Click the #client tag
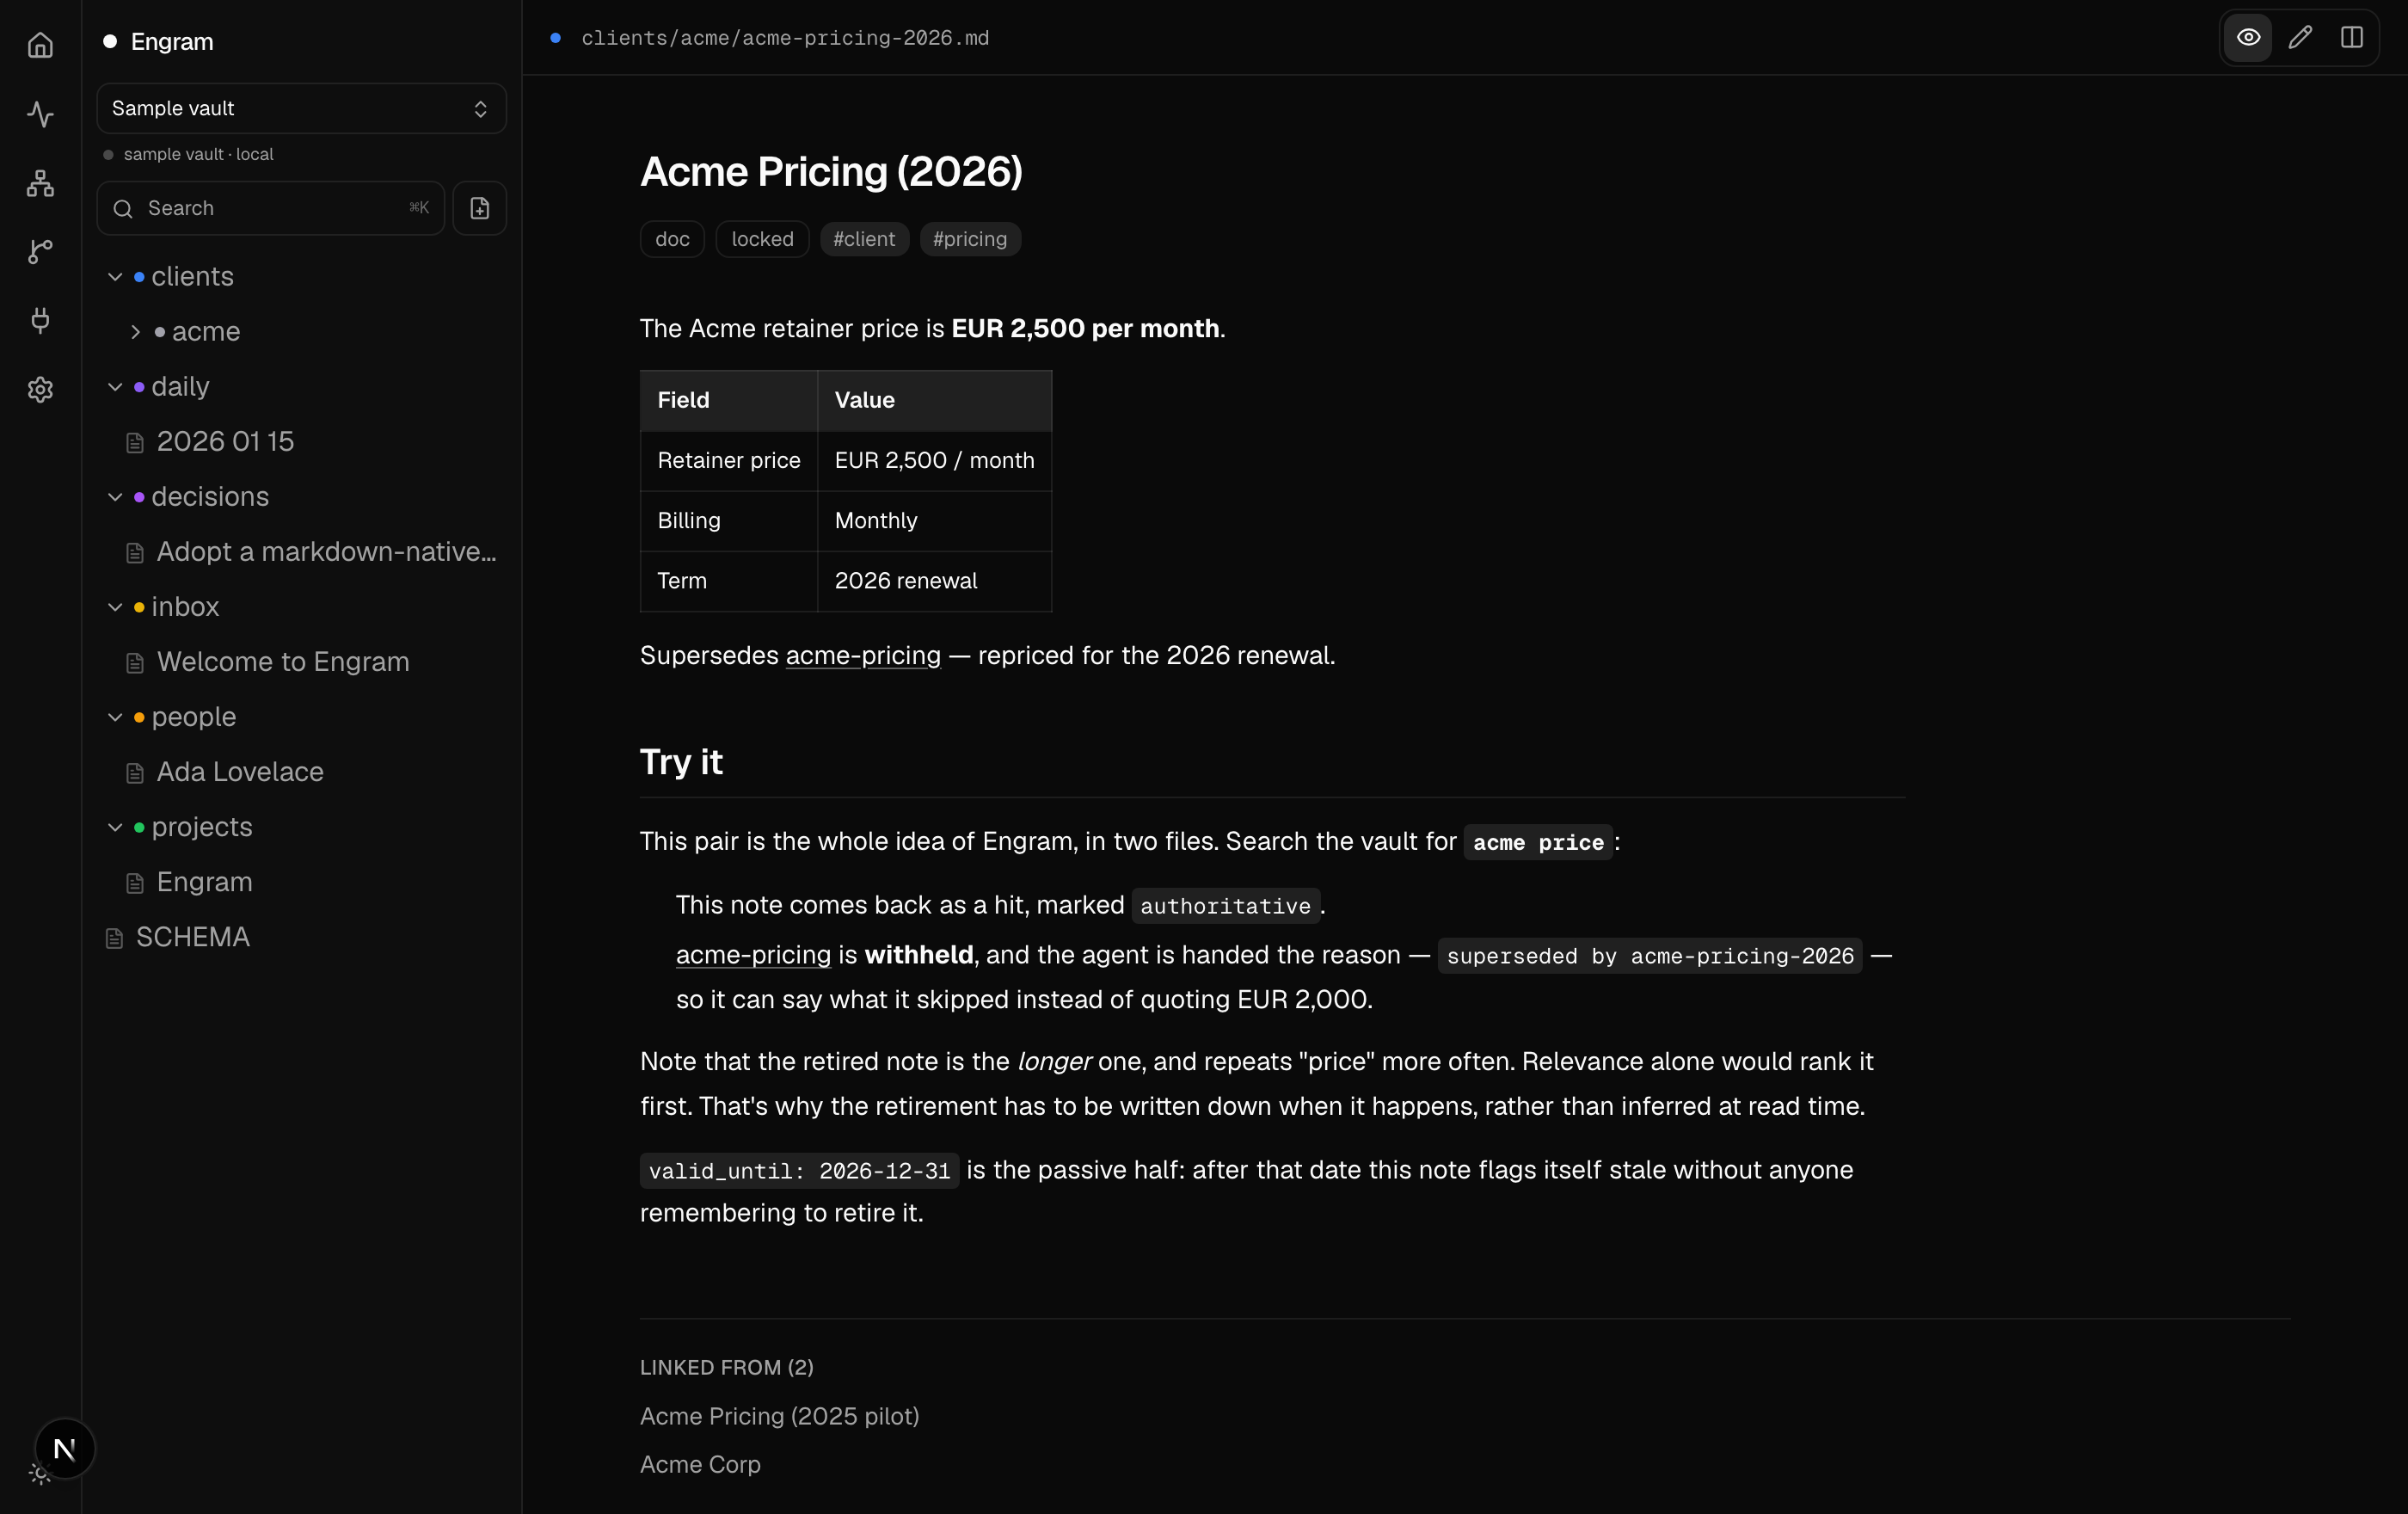 [864, 239]
